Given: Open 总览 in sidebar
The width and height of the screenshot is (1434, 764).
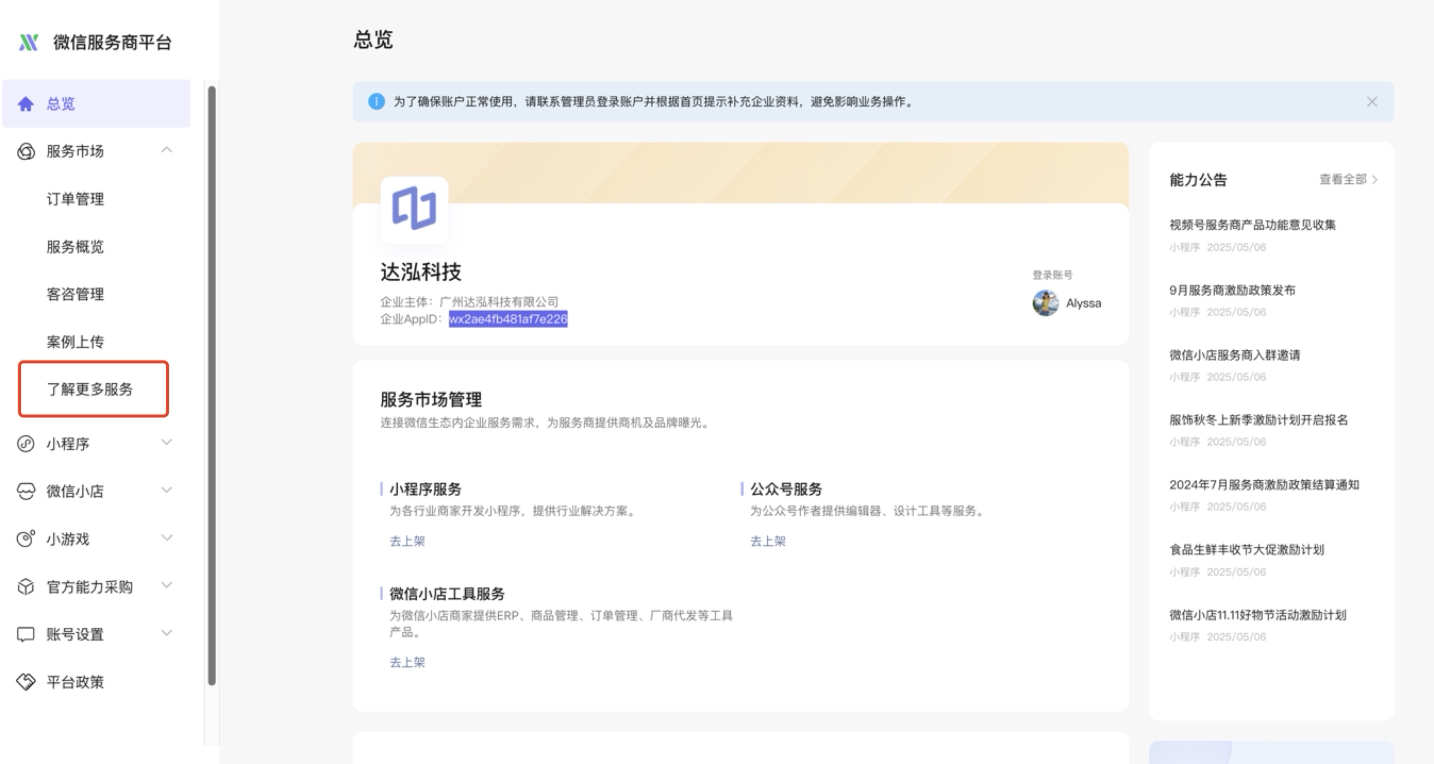Looking at the screenshot, I should click(96, 104).
